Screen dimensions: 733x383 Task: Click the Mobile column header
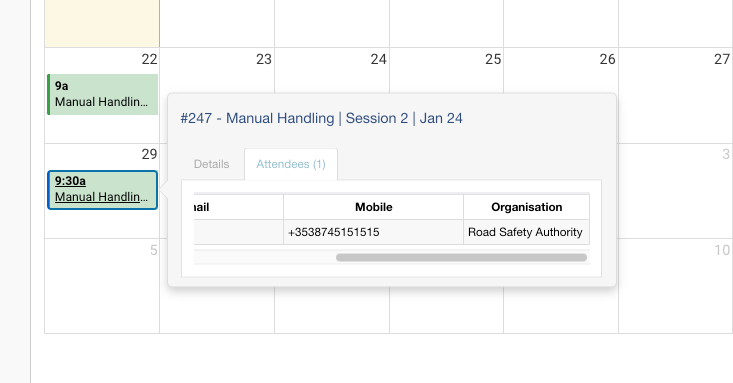374,207
